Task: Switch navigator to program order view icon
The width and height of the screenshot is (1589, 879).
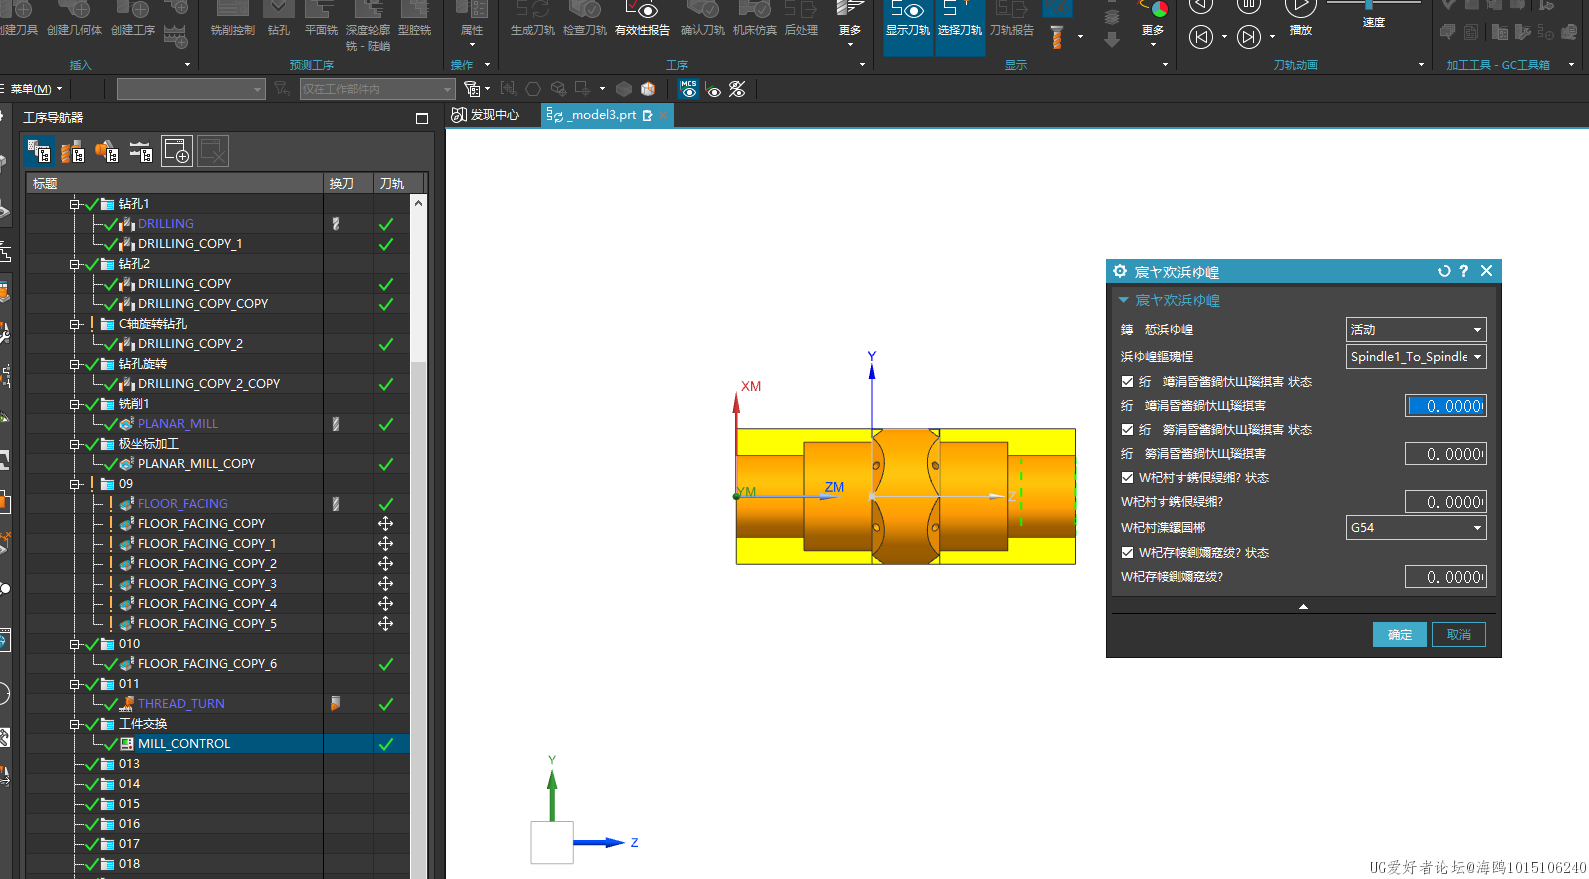Action: point(39,152)
